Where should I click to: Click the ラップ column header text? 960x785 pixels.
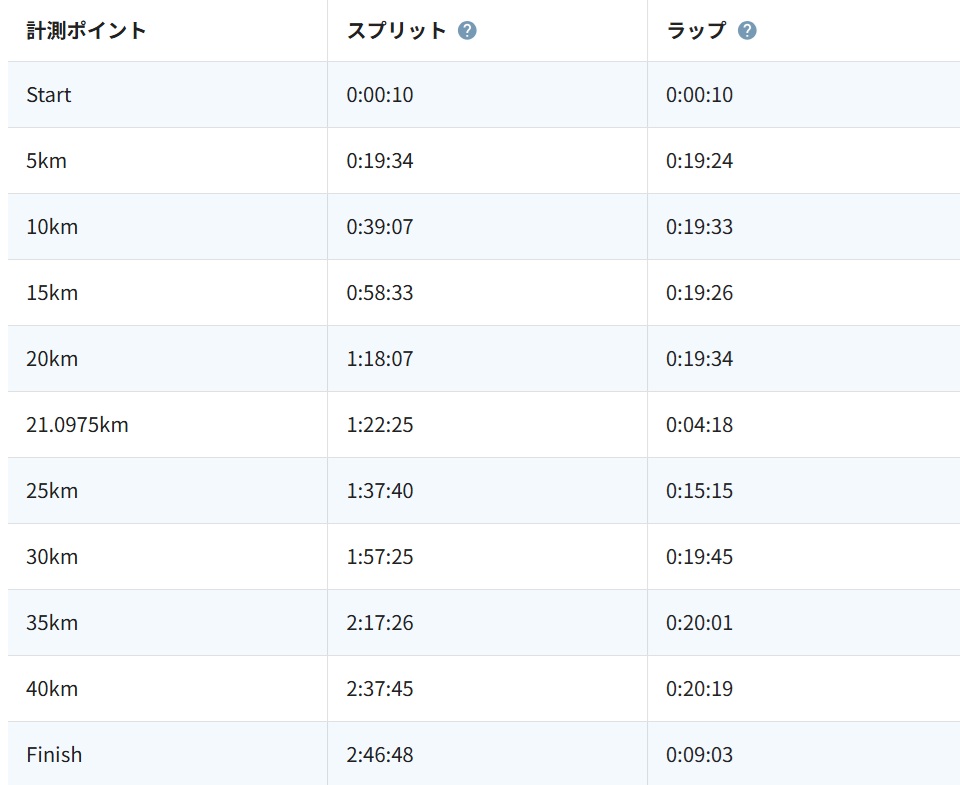(696, 30)
